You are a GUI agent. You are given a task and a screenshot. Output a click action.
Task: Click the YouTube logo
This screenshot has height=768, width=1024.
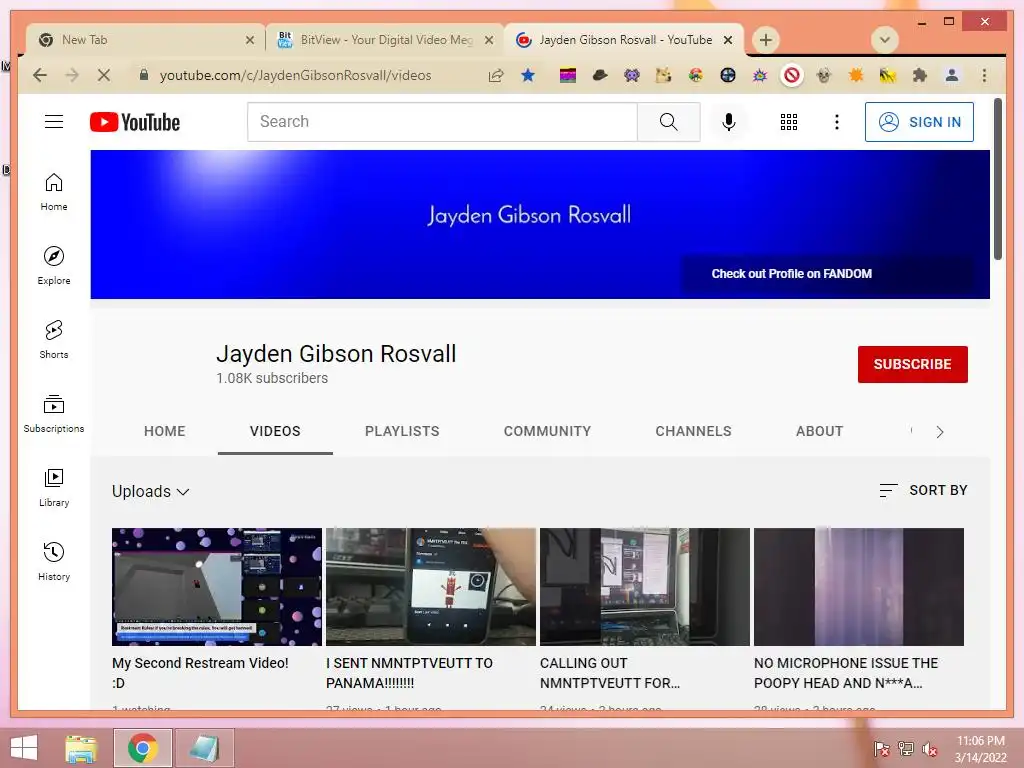point(135,122)
